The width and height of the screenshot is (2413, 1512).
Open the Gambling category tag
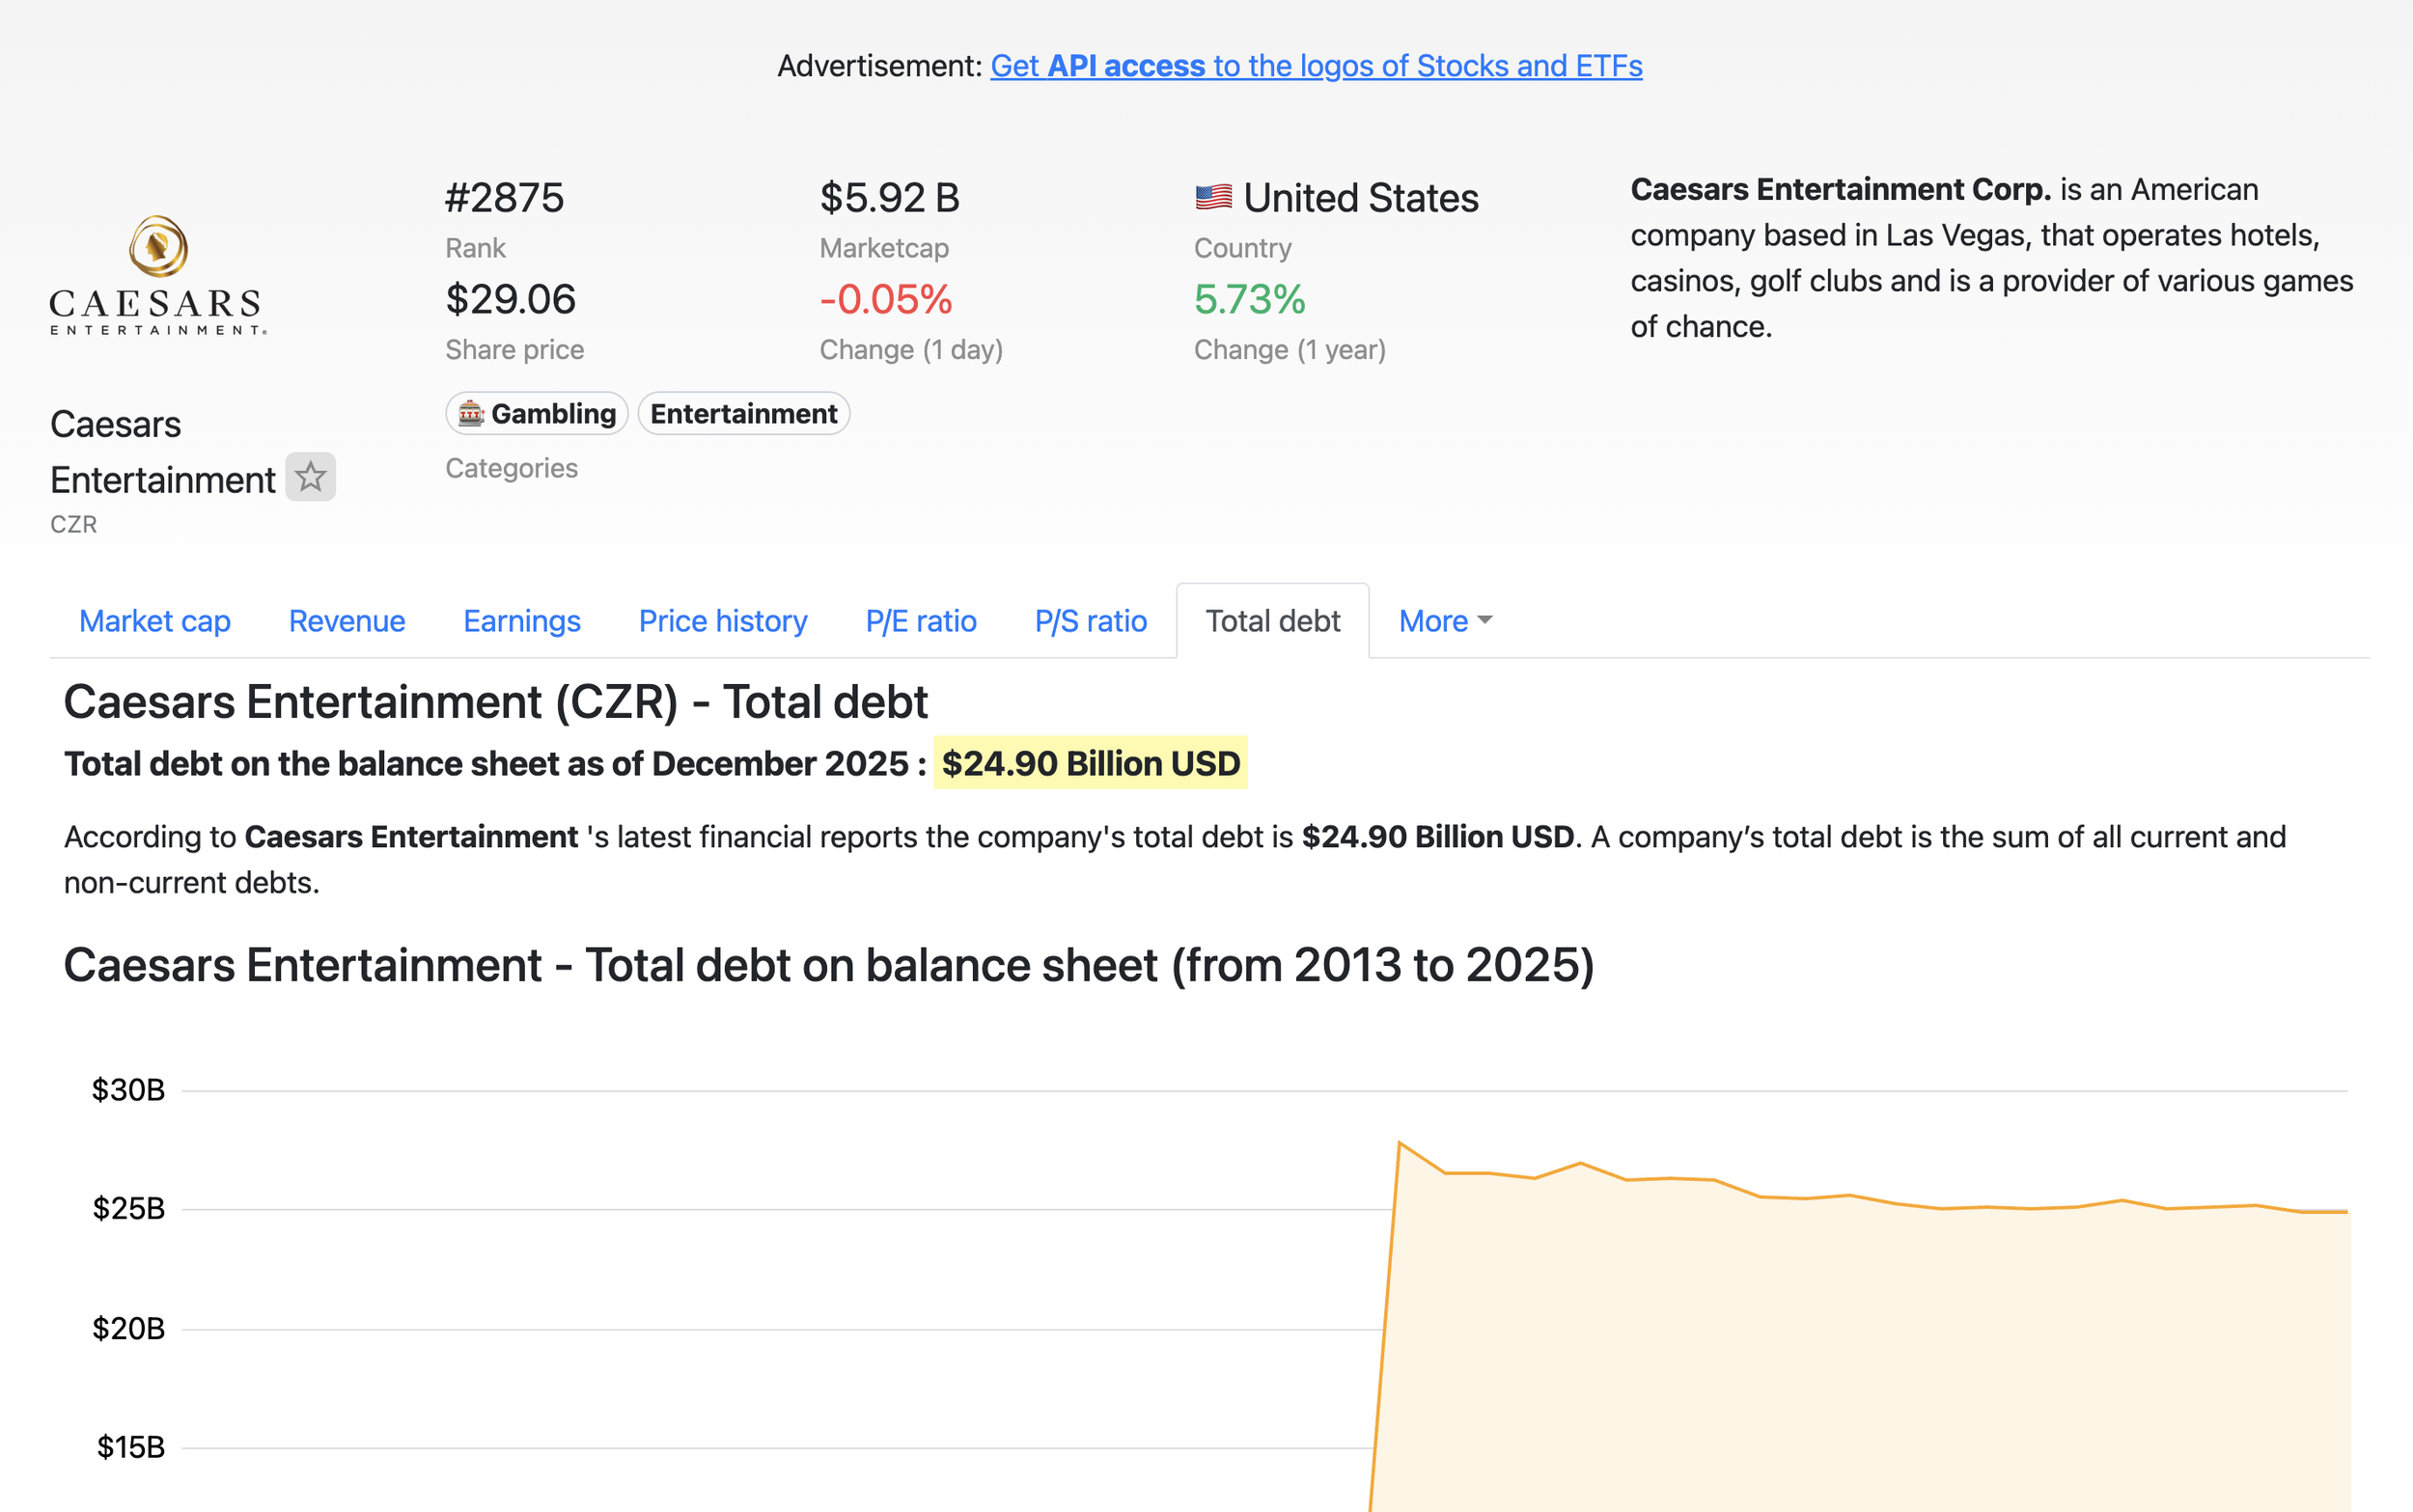click(x=537, y=413)
